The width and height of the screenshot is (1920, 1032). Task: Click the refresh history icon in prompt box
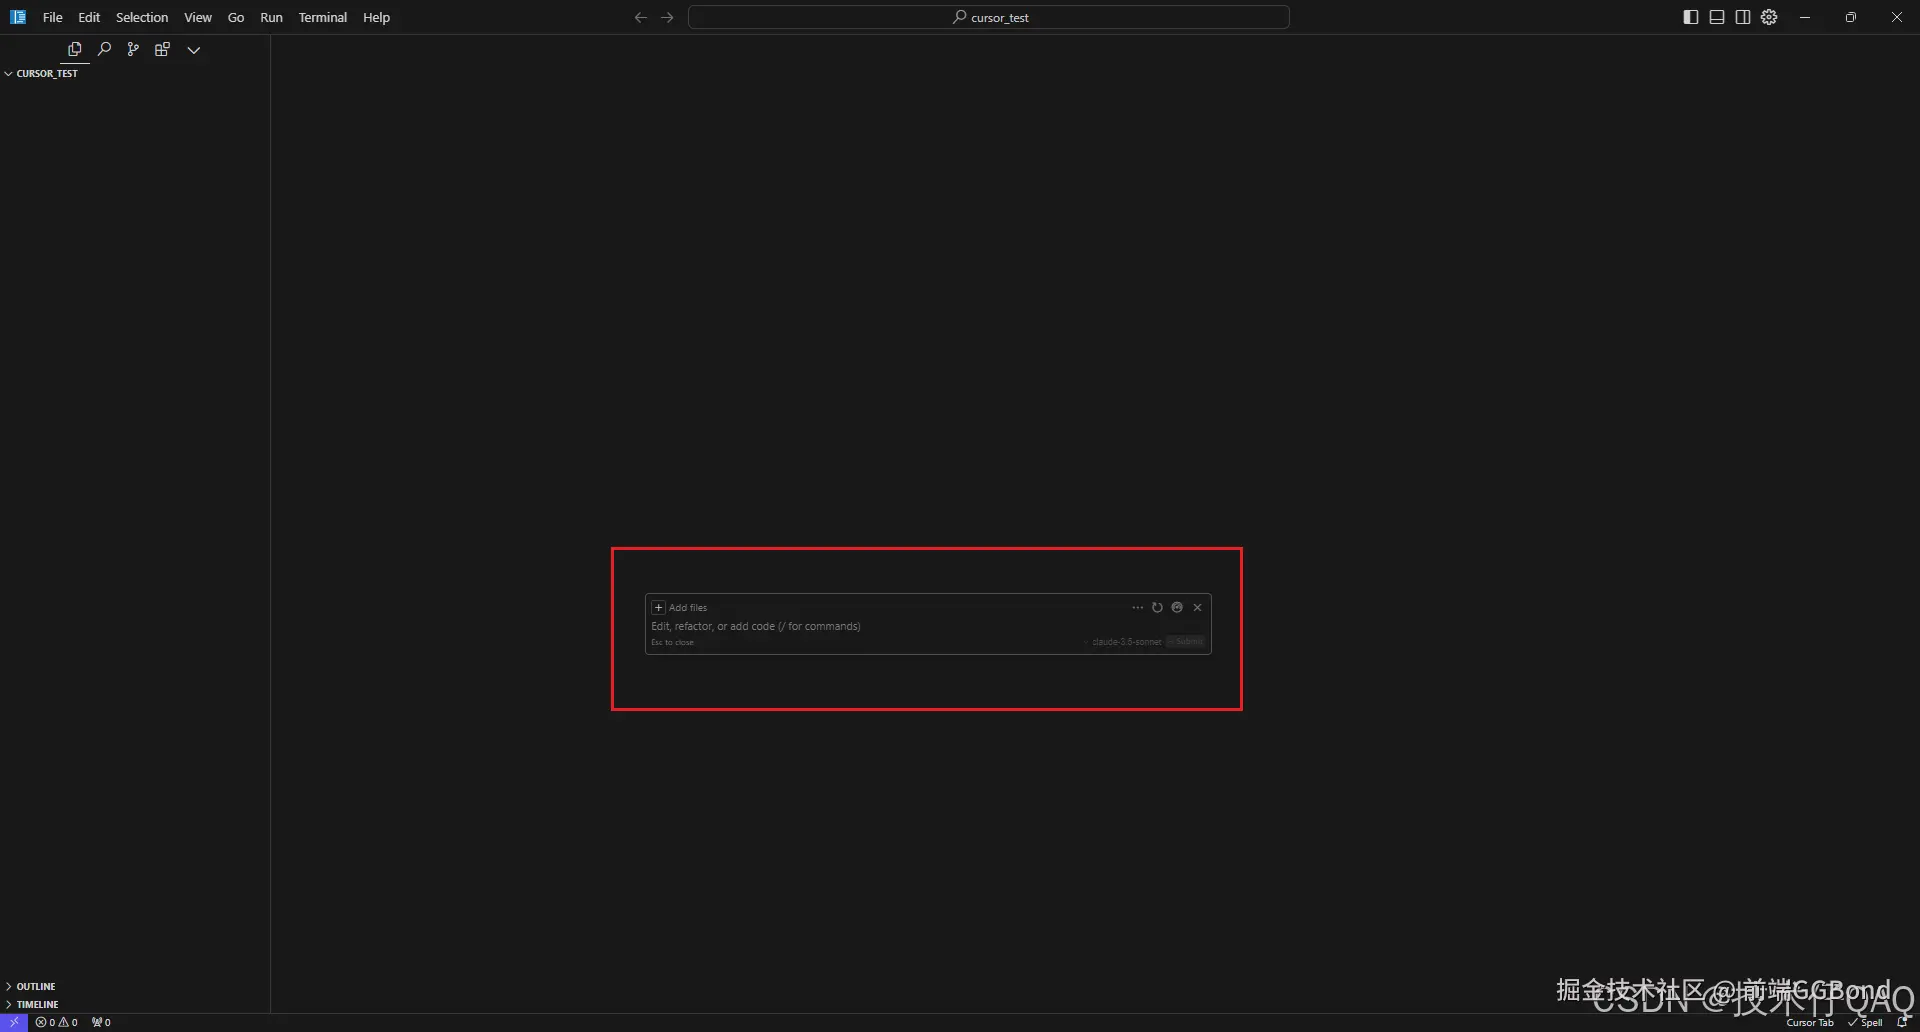pyautogui.click(x=1157, y=607)
